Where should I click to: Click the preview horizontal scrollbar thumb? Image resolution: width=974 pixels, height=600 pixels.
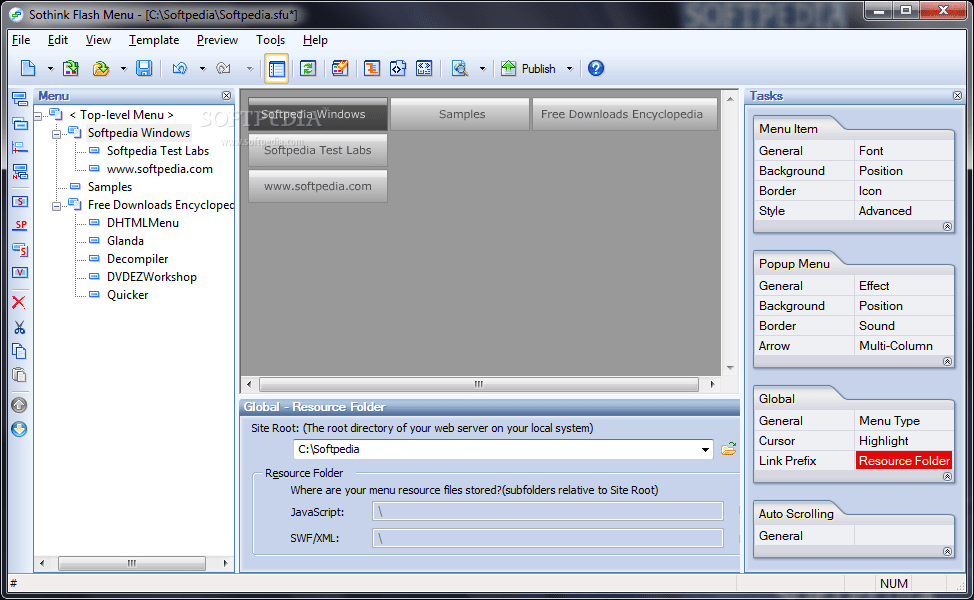click(478, 384)
